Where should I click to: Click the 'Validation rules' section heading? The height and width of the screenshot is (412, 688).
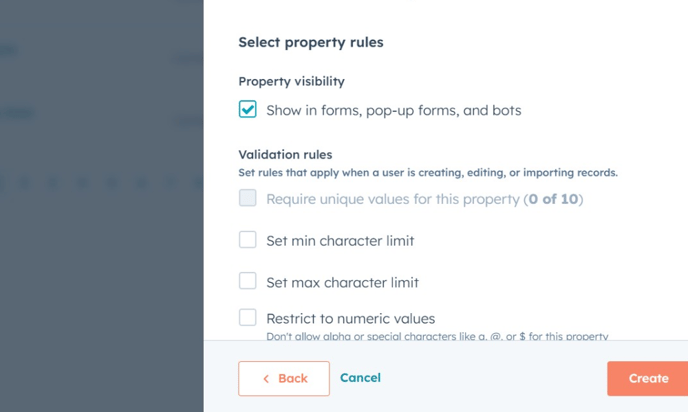(x=285, y=154)
